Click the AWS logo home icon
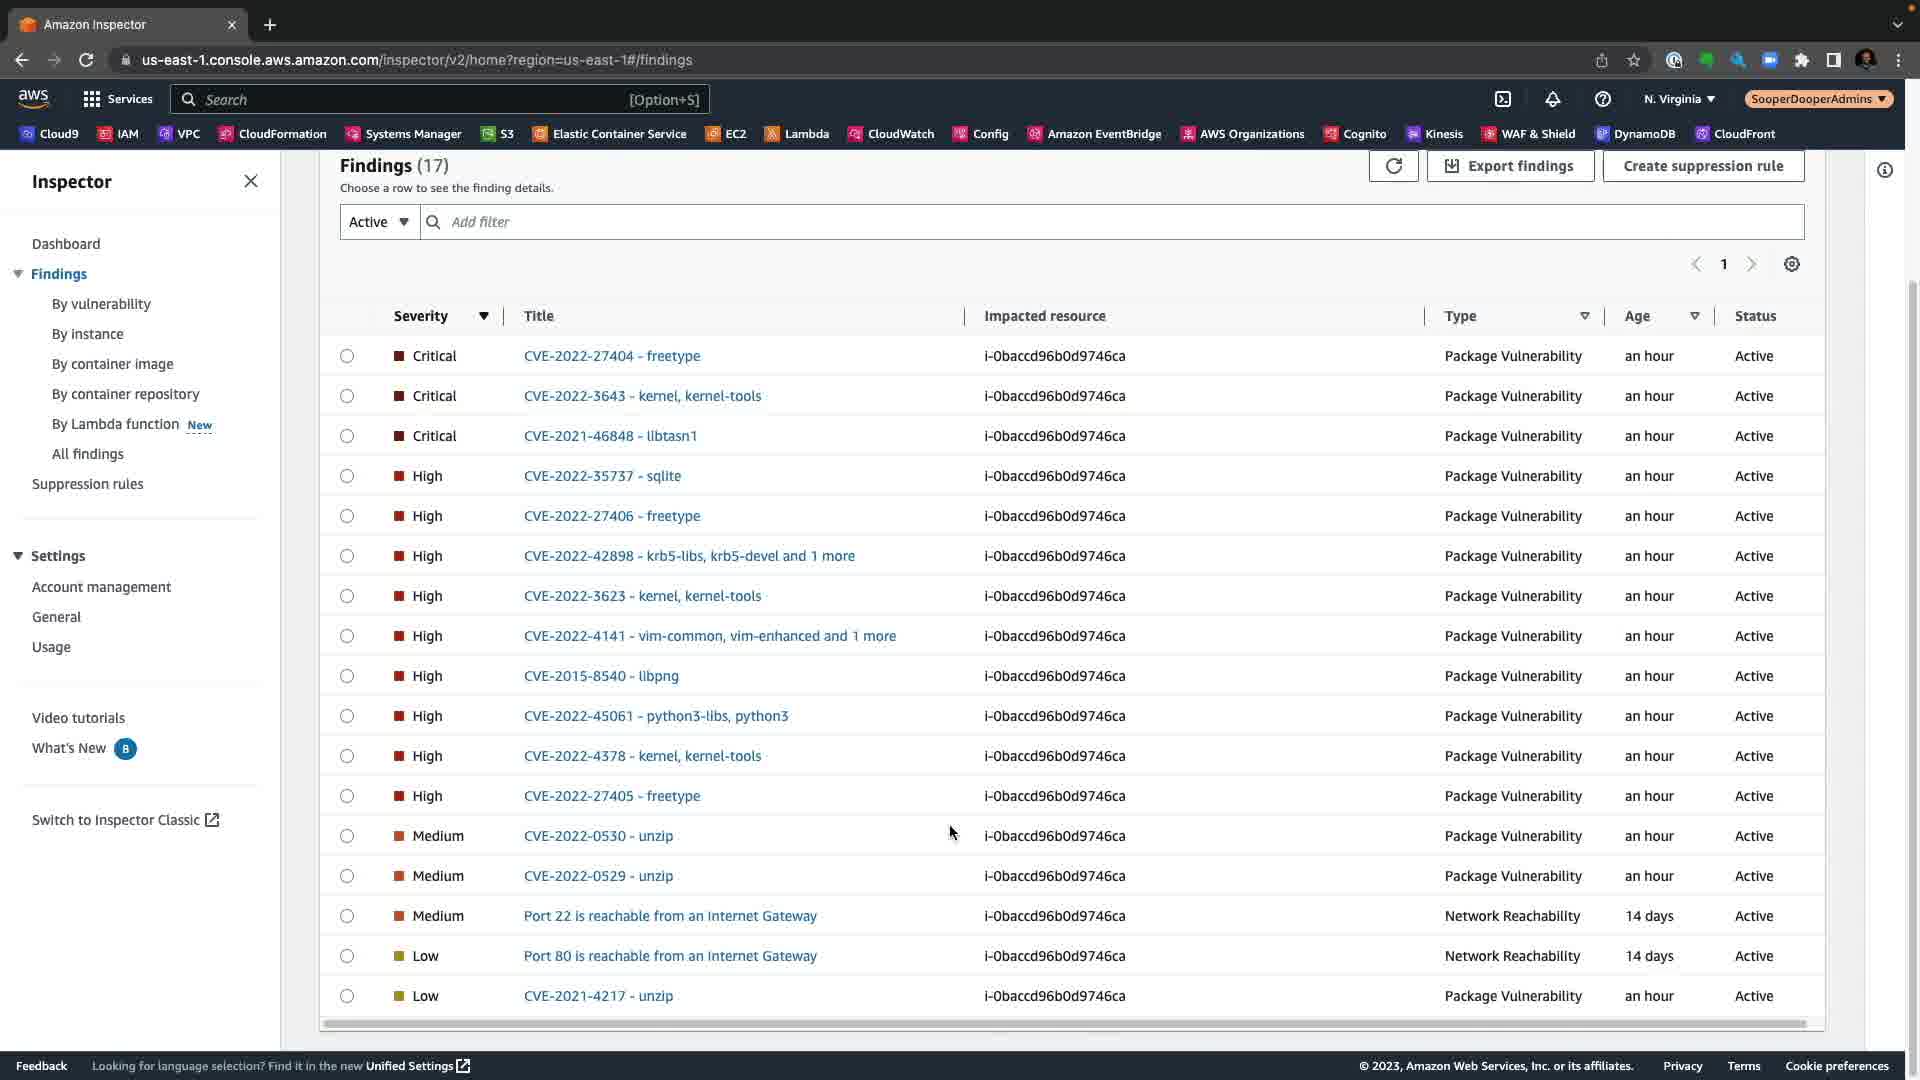 click(33, 98)
